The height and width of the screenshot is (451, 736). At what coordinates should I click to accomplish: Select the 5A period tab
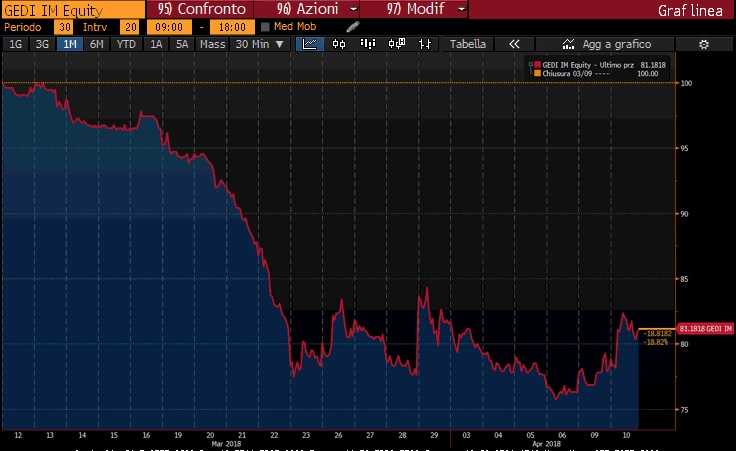tap(182, 44)
